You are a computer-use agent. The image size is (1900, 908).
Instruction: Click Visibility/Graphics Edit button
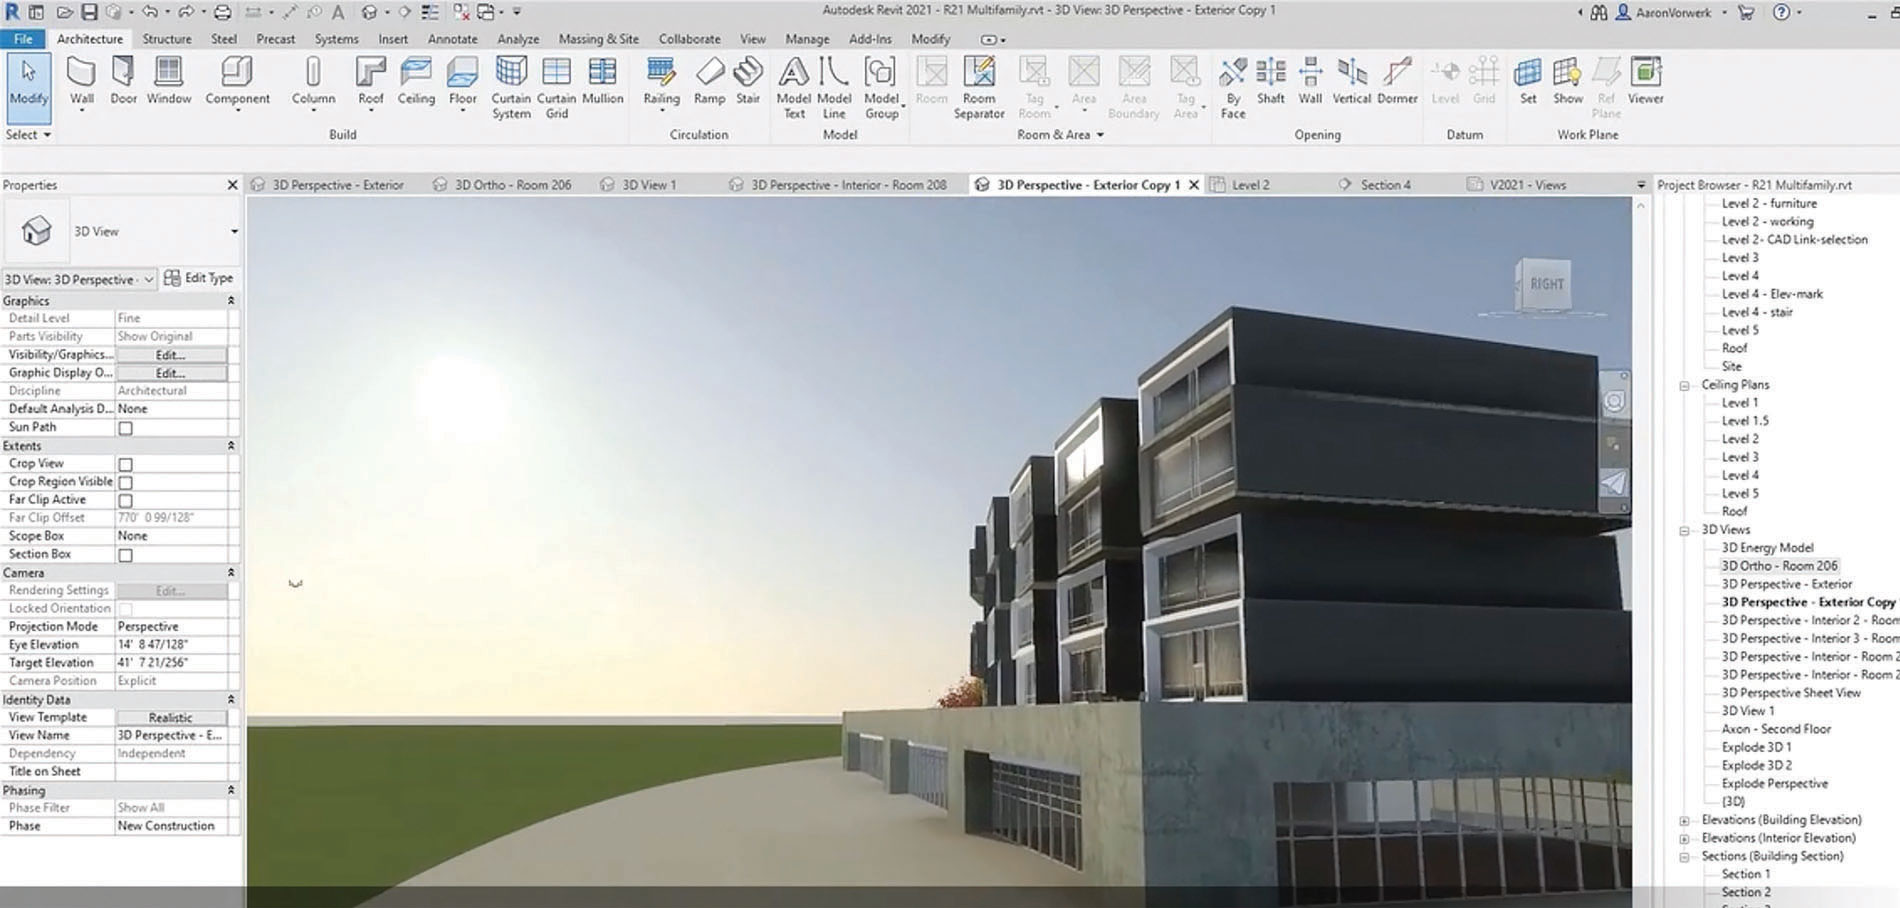pos(170,355)
